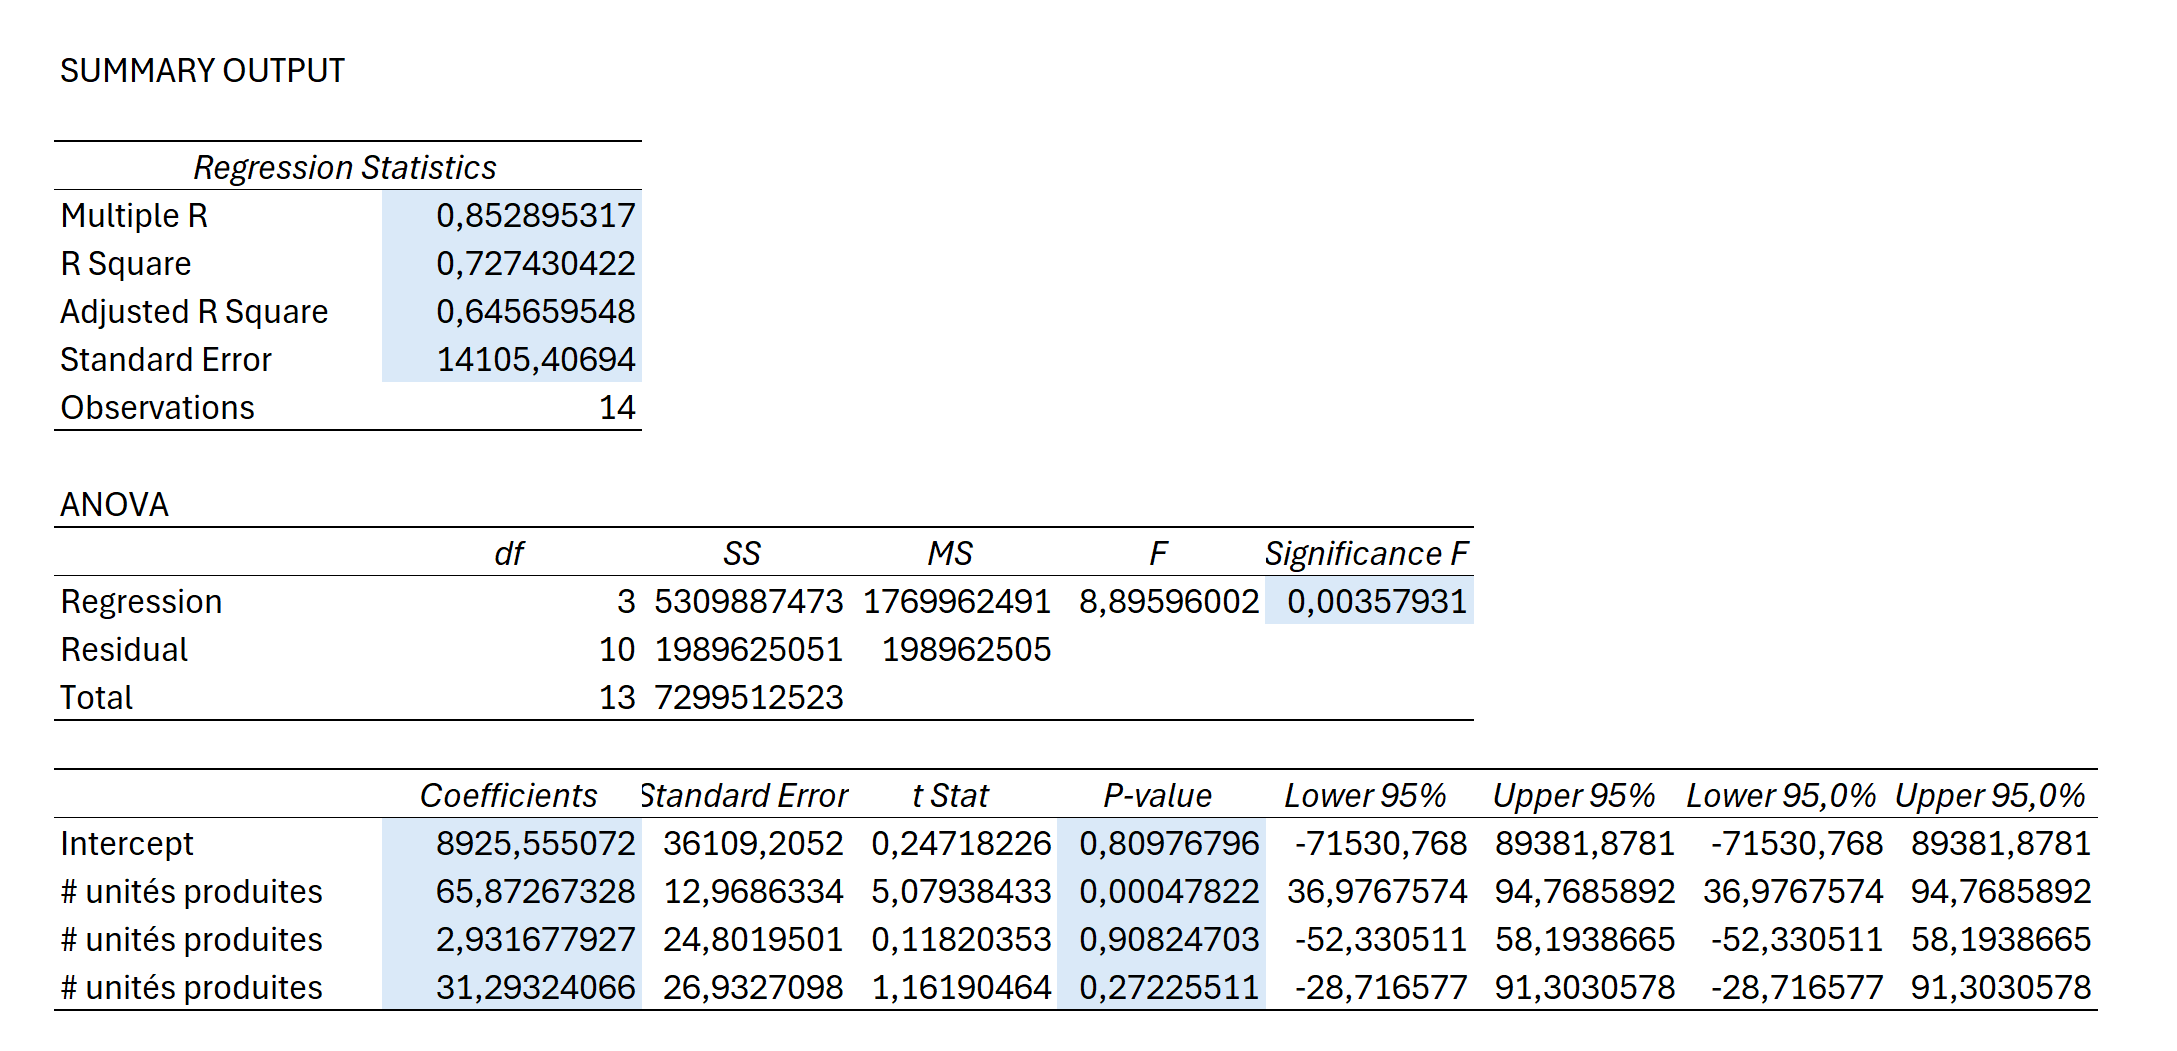Click the Upper 95,0% column header
Image resolution: width=2177 pixels, height=1051 pixels.
pyautogui.click(x=1990, y=795)
